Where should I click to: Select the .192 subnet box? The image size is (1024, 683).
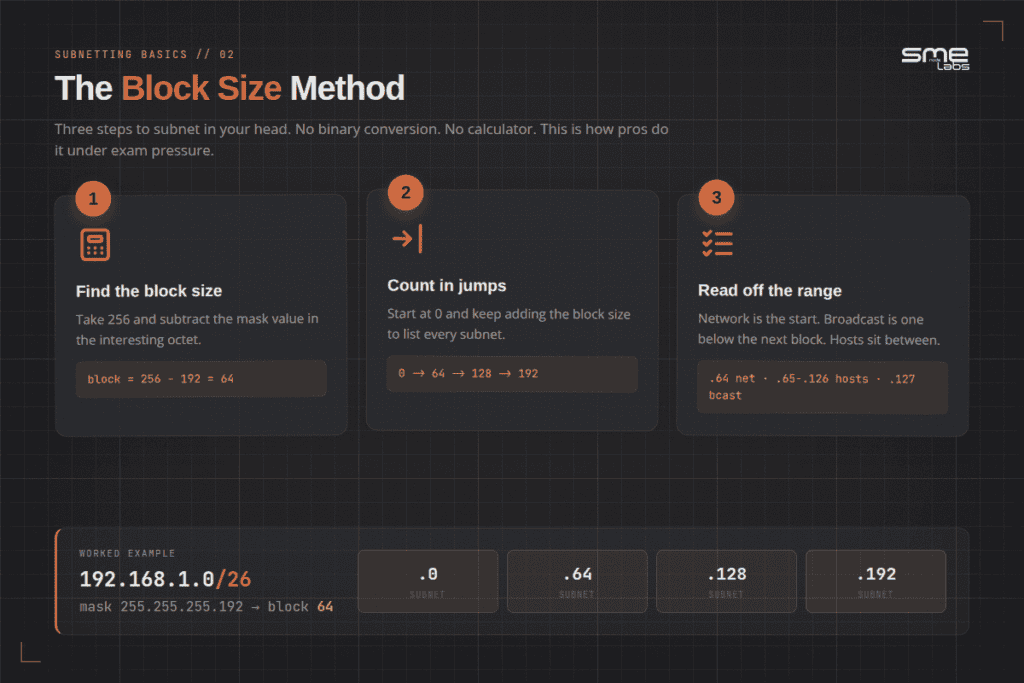click(876, 581)
